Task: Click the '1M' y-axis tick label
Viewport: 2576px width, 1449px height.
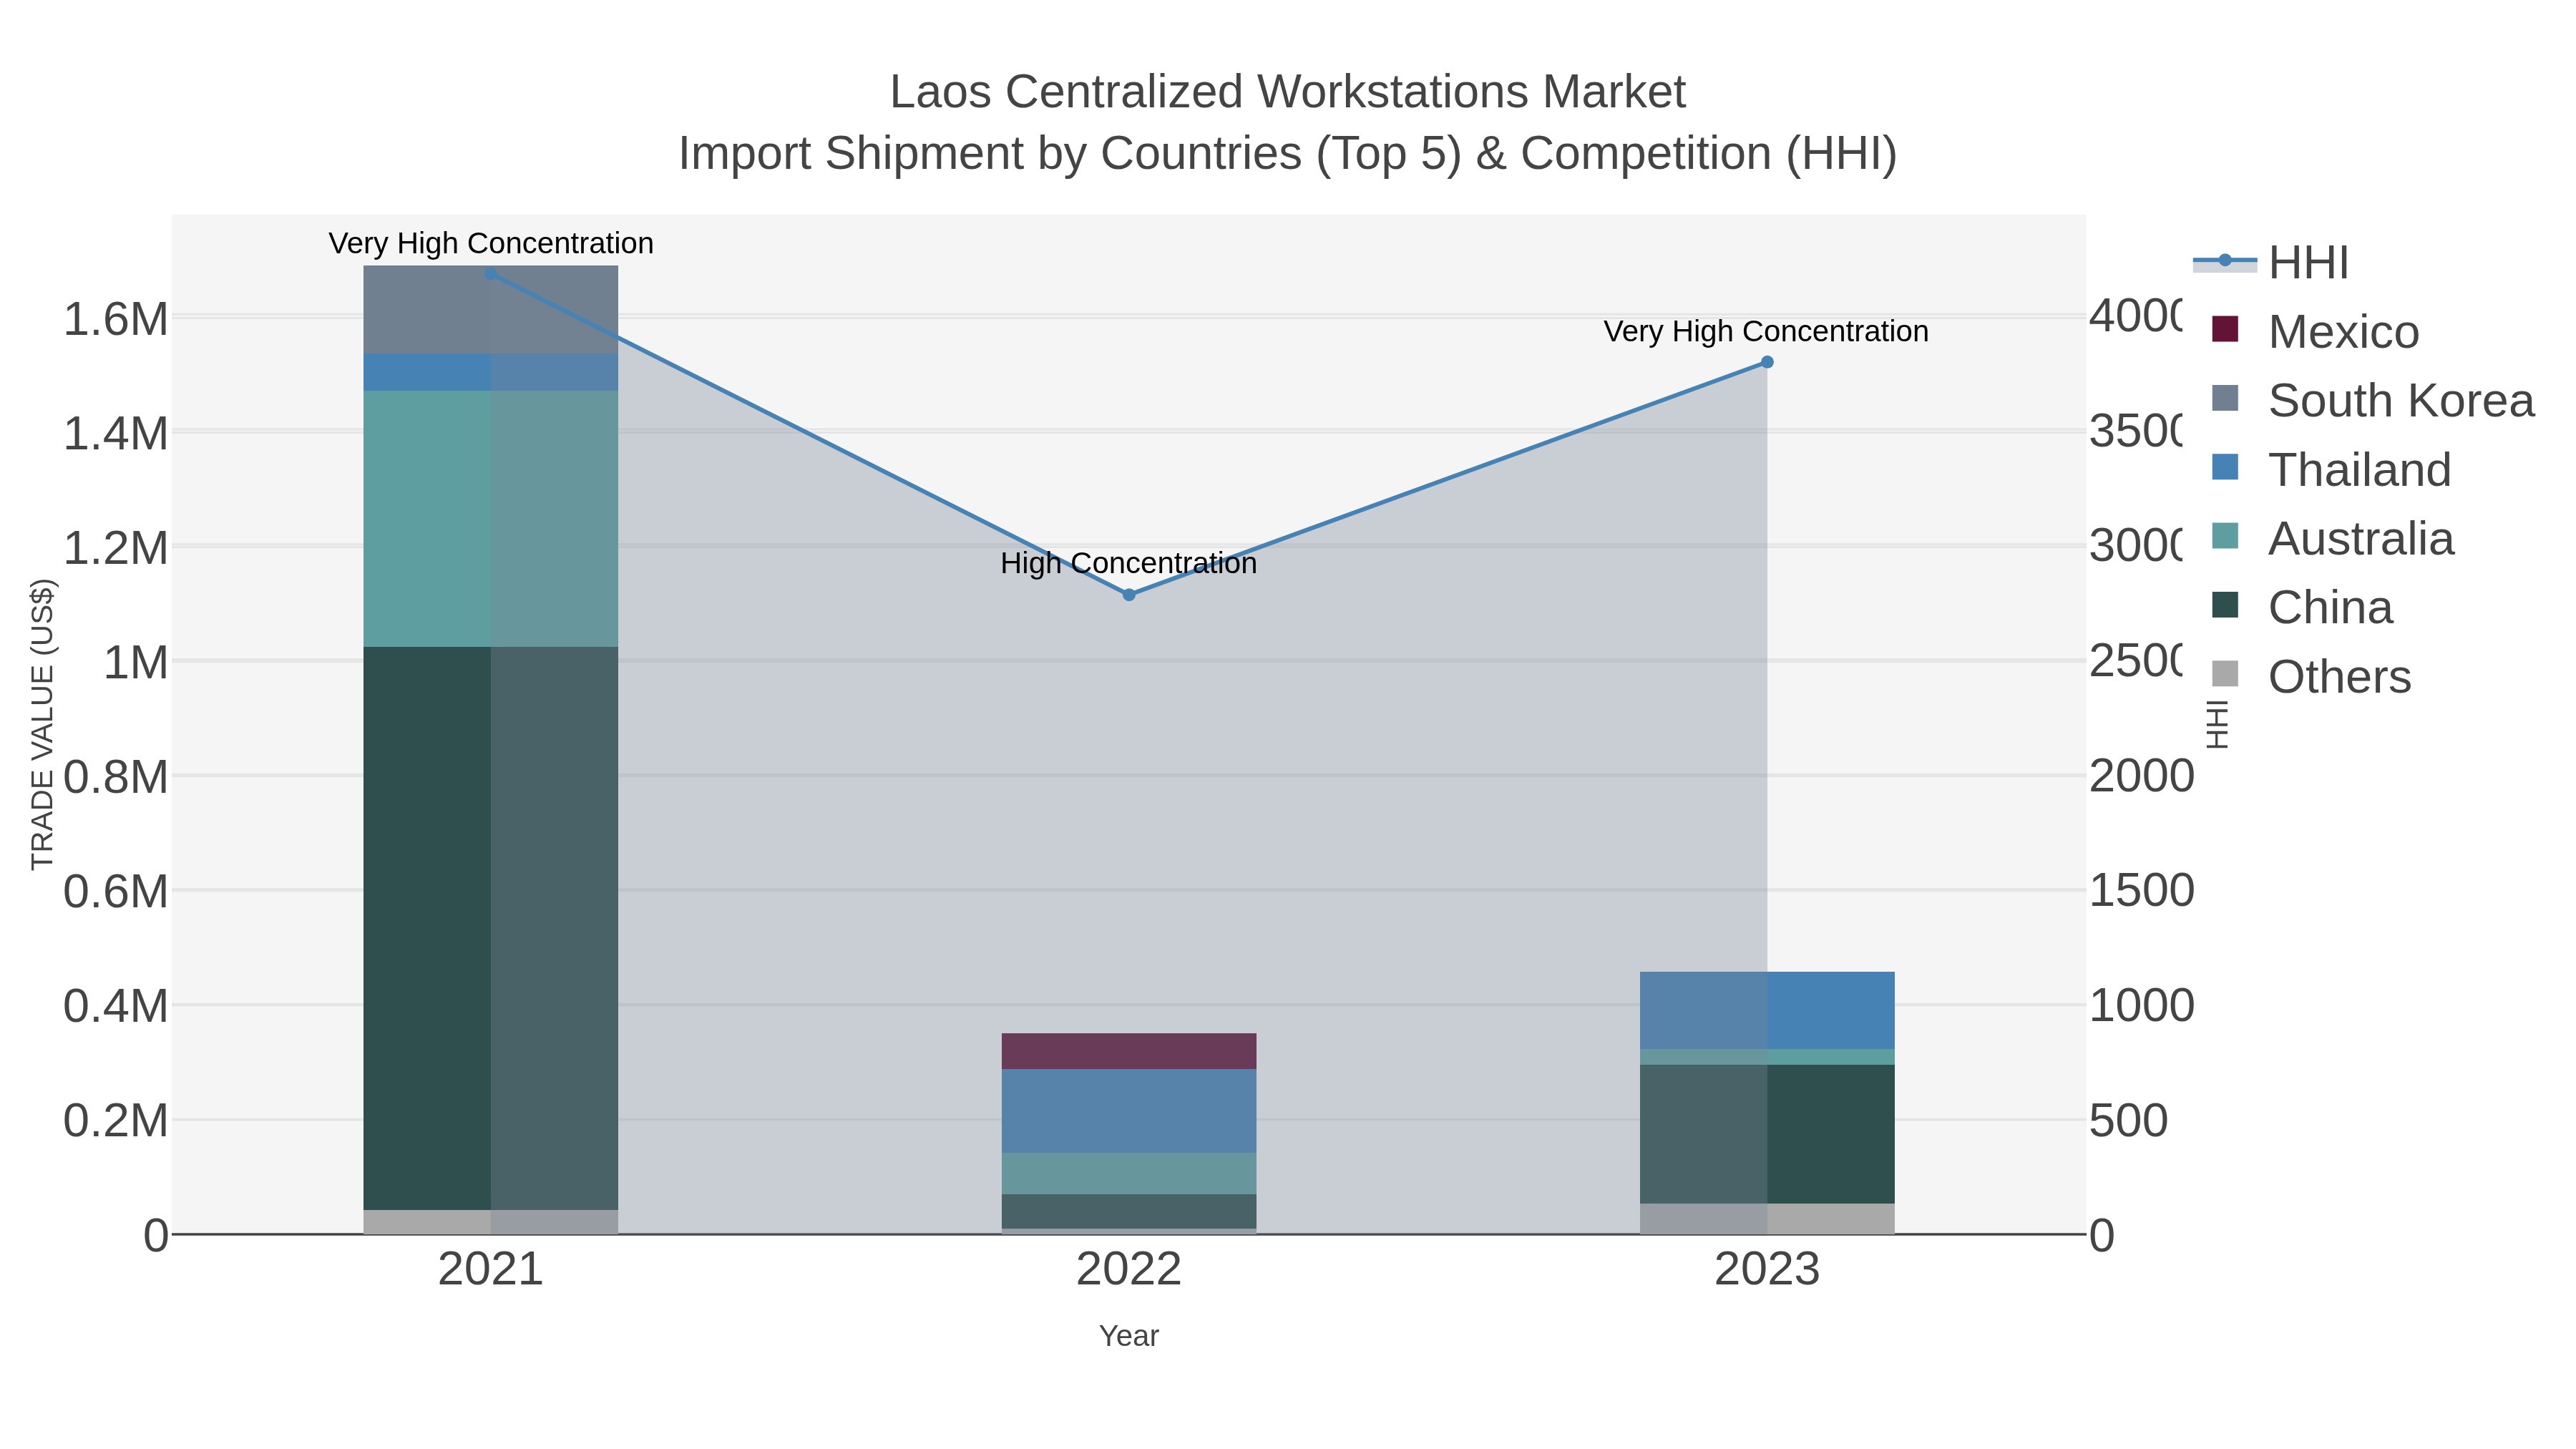Action: (136, 663)
